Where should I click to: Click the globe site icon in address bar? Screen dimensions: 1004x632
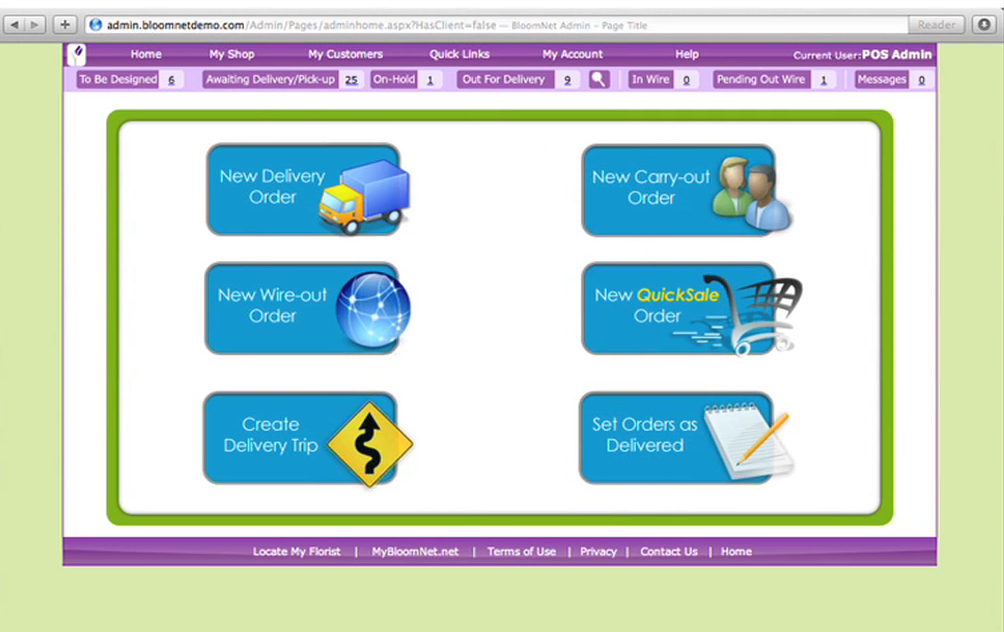(95, 25)
